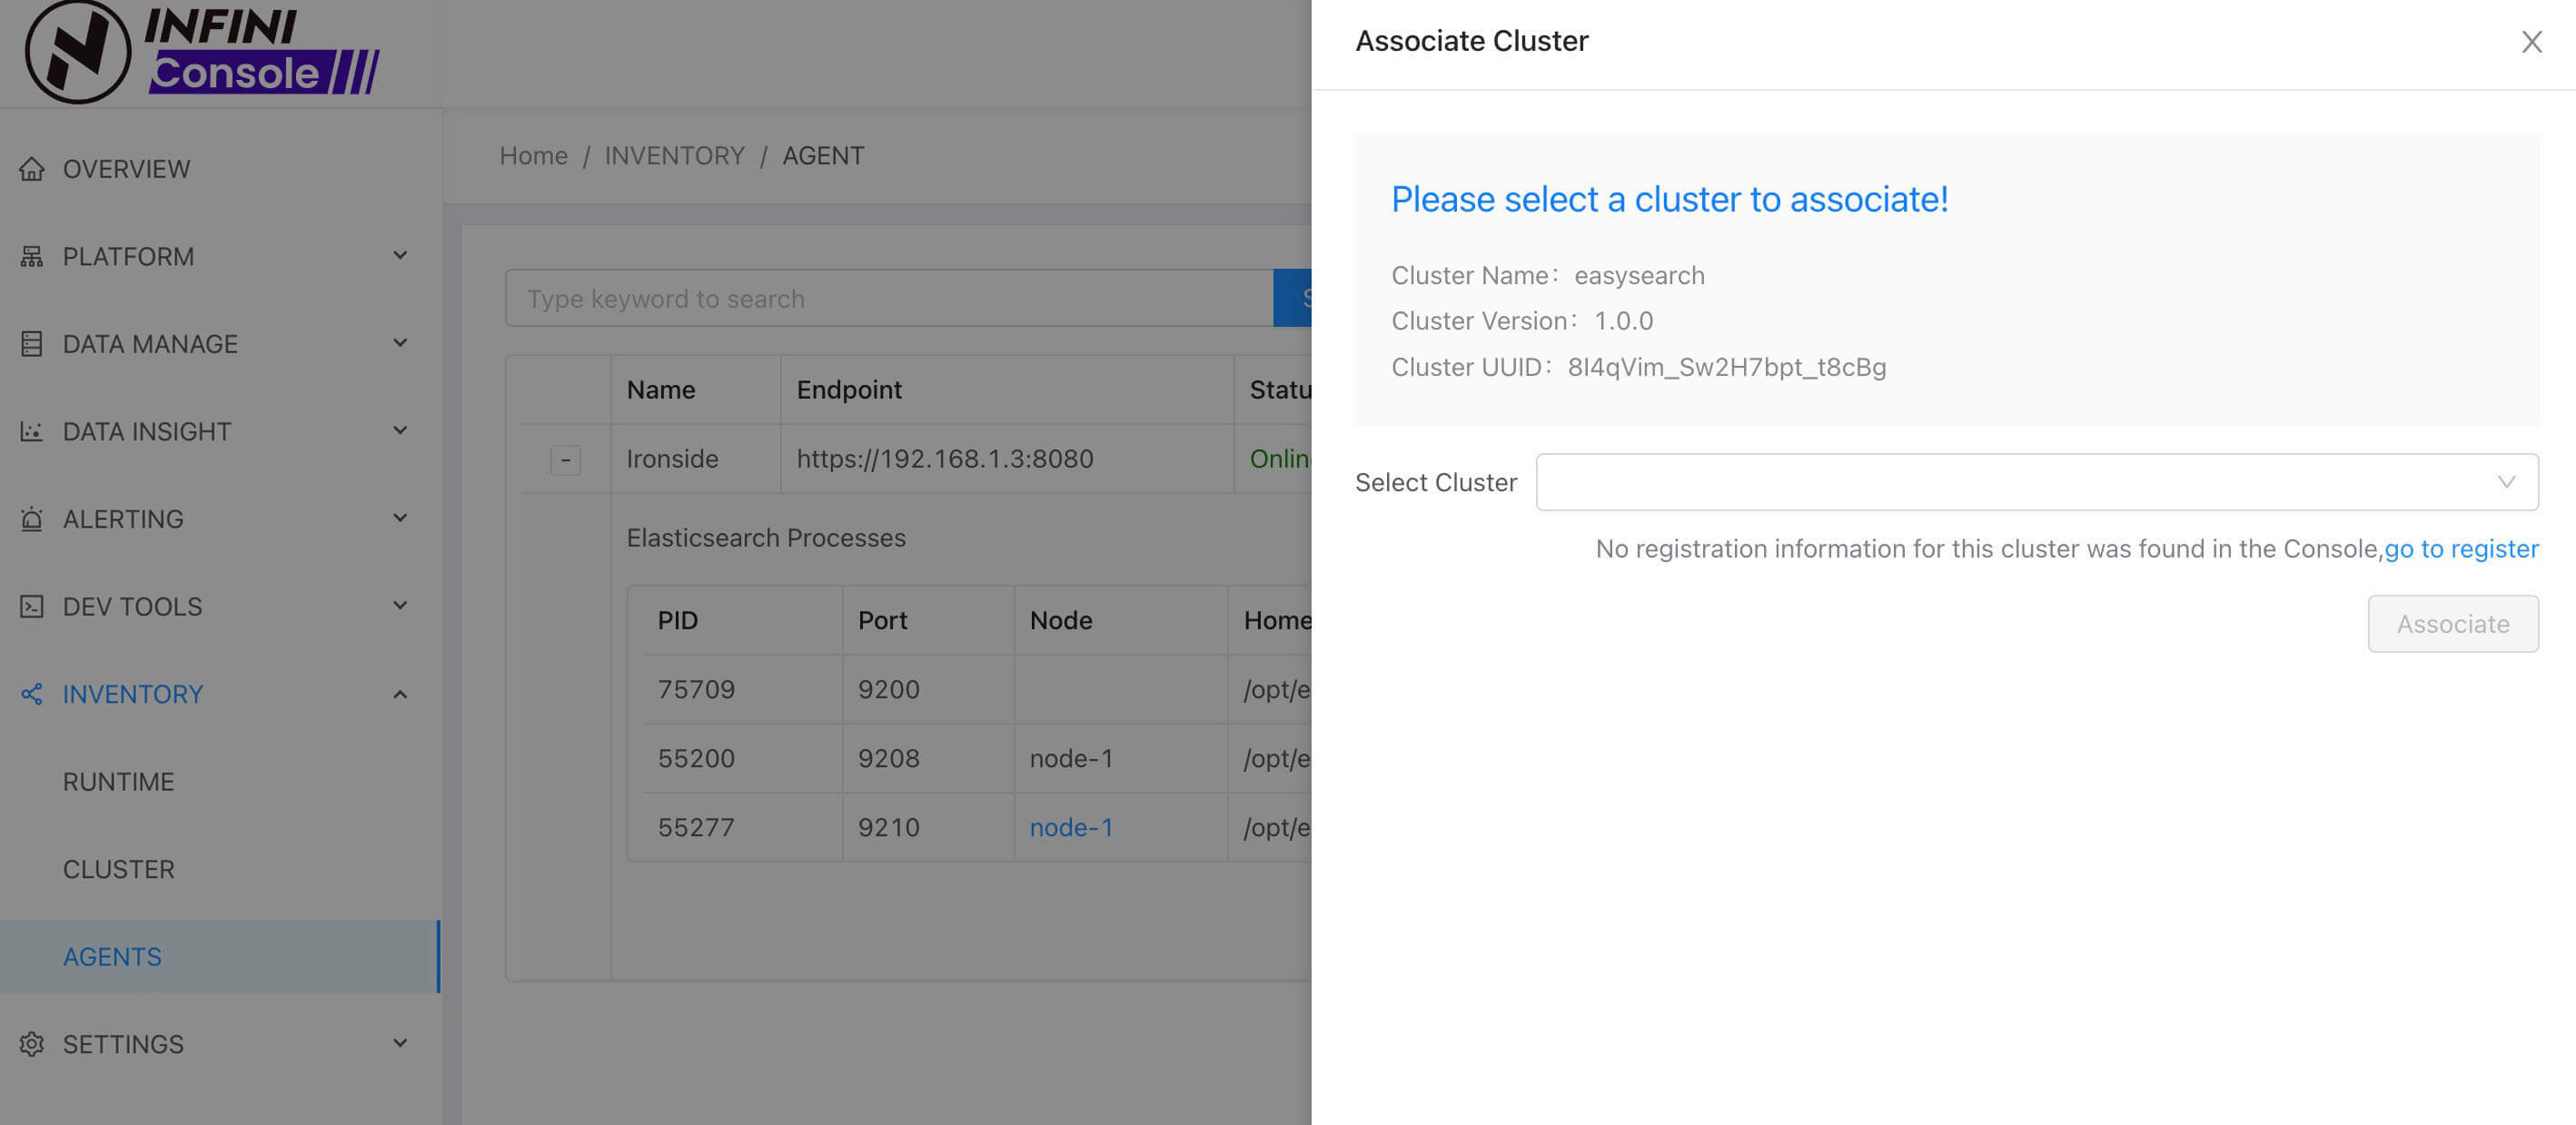2576x1125 pixels.
Task: Click the Dev Tools terminal icon
Action: [x=32, y=607]
